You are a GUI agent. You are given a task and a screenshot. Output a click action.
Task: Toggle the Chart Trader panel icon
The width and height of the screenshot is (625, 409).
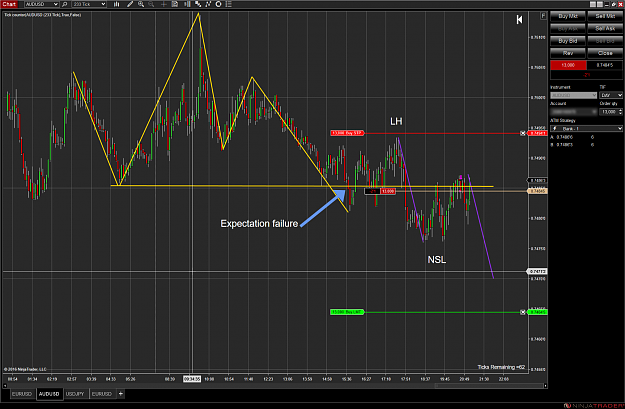pos(187,4)
